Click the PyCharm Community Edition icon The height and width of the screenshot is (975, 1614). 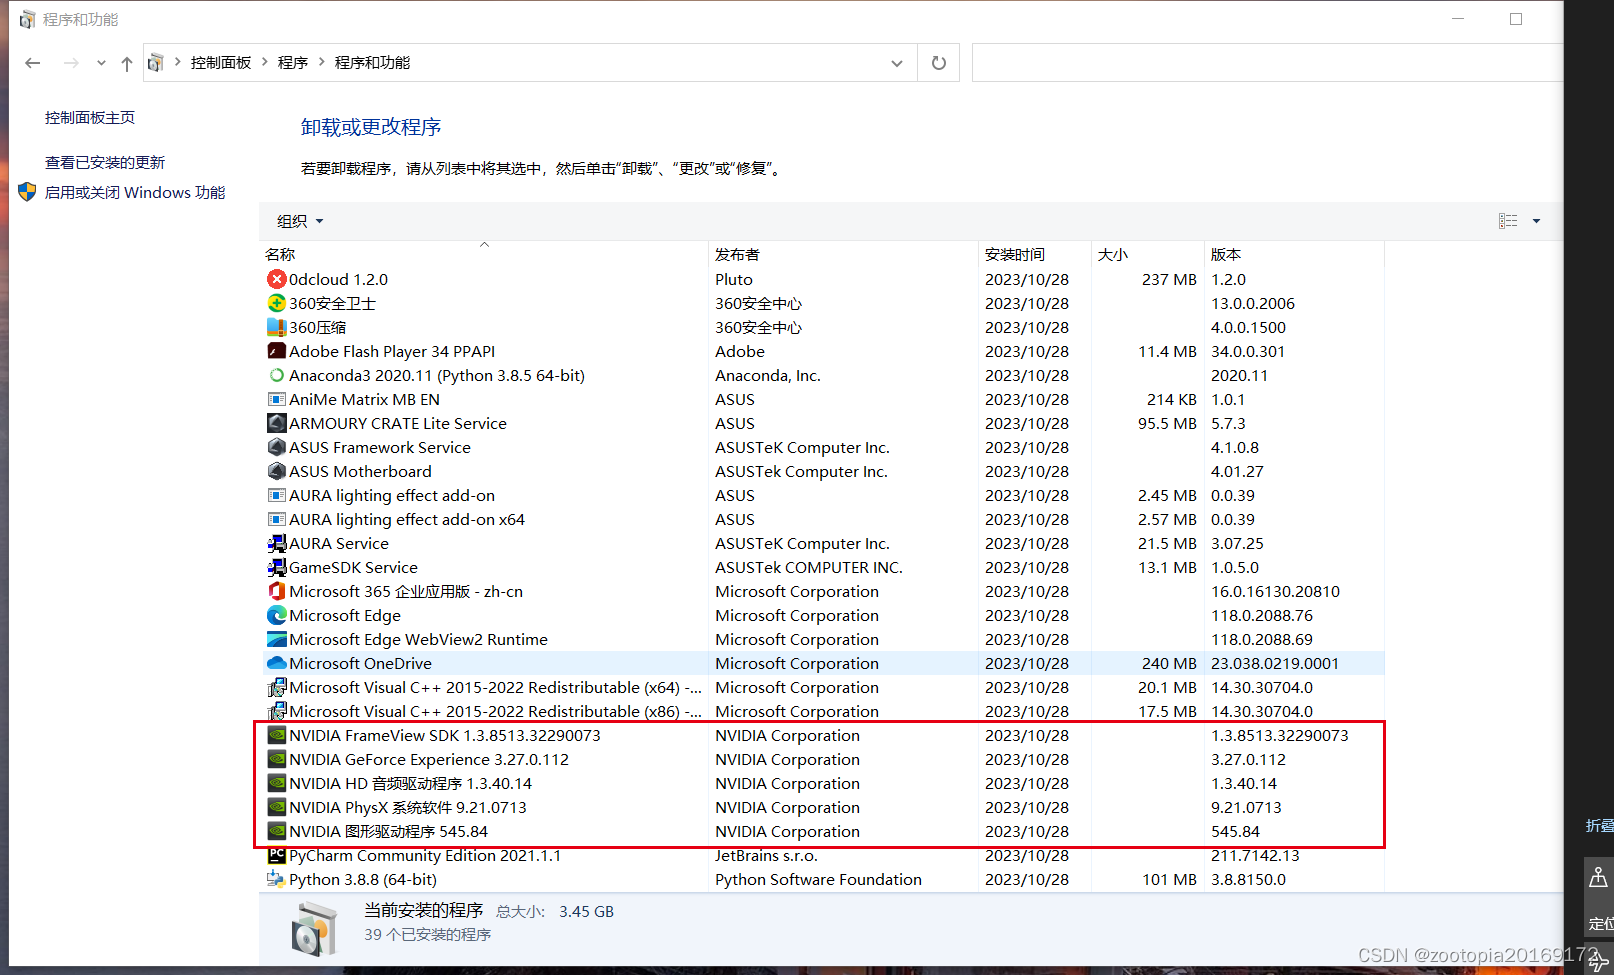click(277, 855)
